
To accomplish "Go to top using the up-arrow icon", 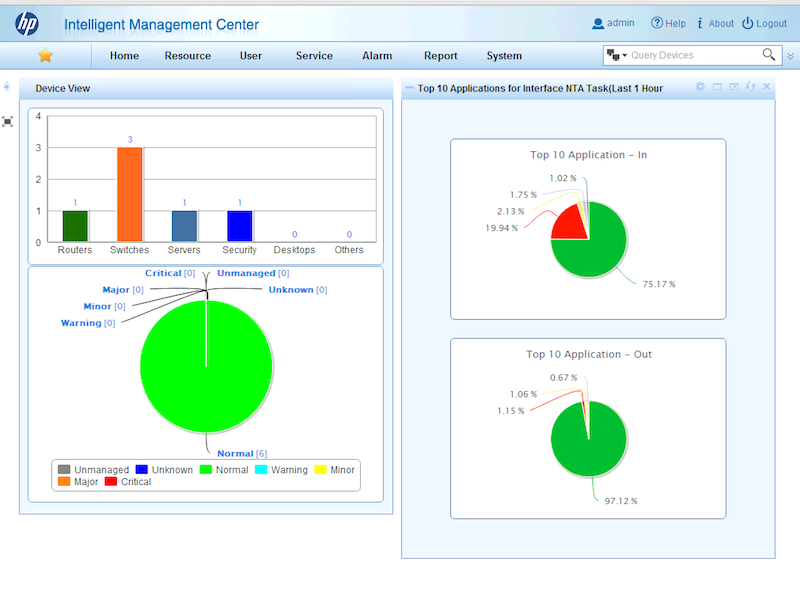I will (x=7, y=86).
